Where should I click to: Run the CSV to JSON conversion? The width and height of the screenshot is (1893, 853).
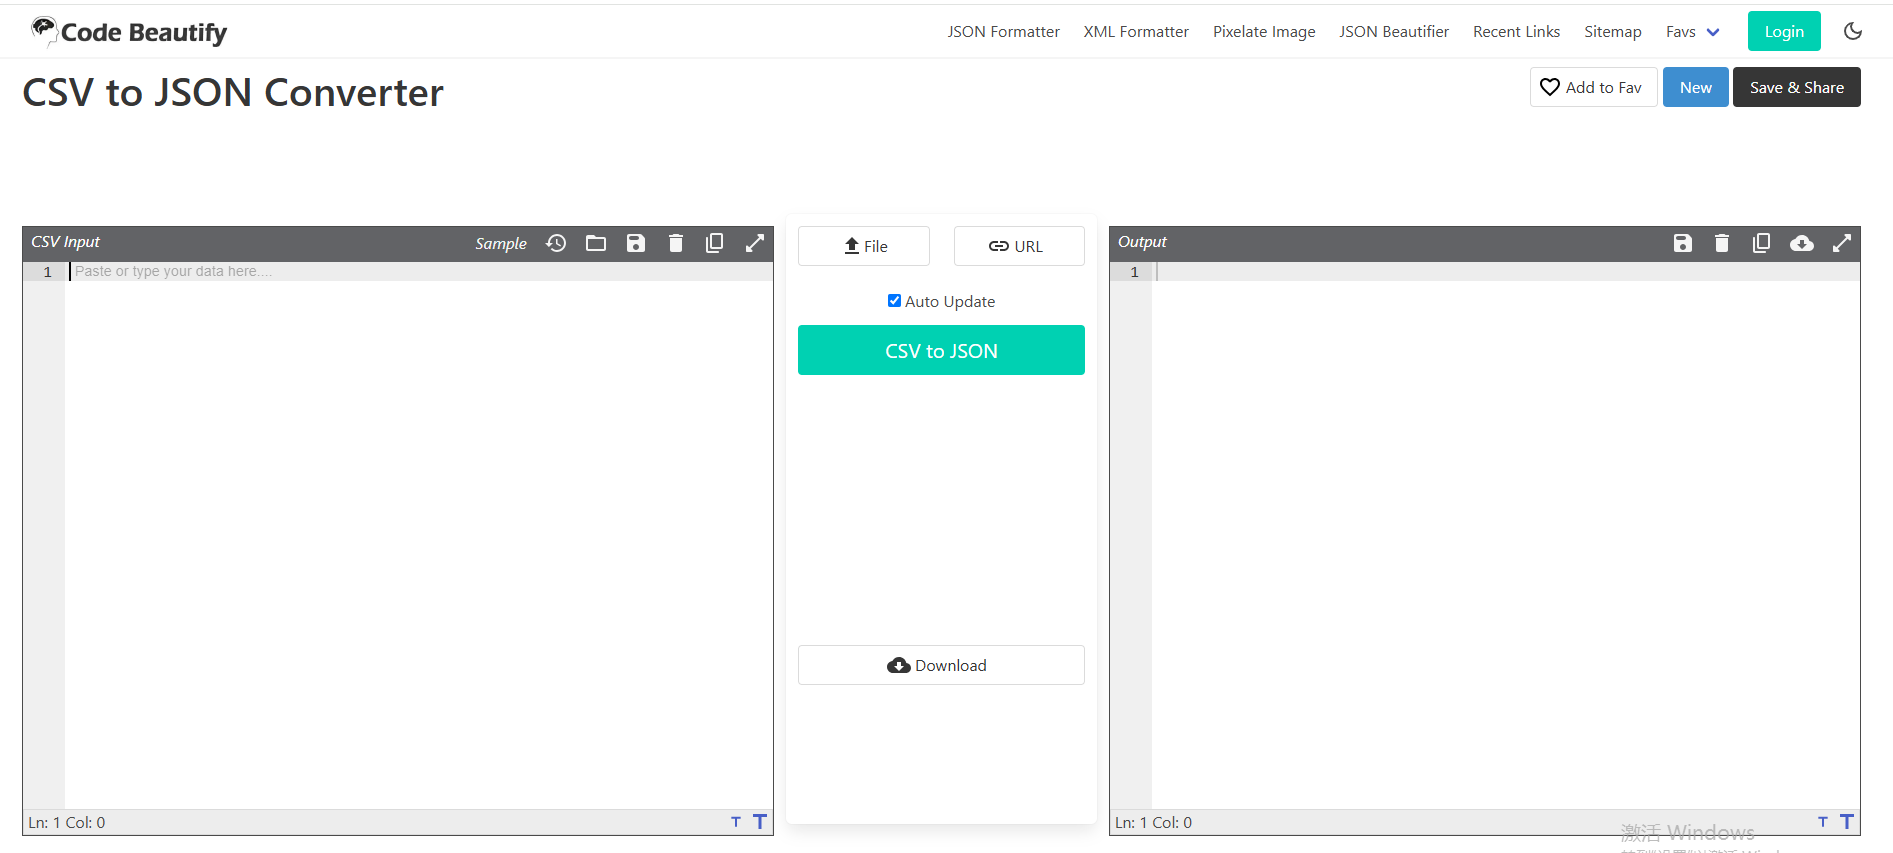[x=941, y=350]
